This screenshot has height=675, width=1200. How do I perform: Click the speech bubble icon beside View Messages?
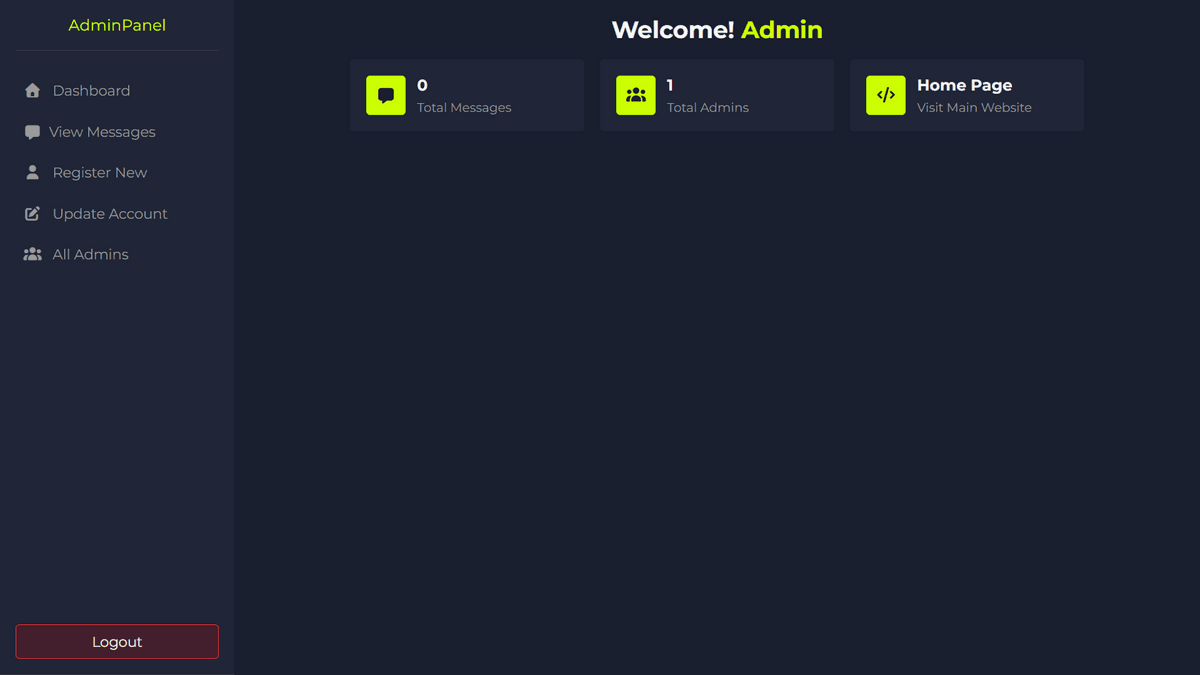click(32, 132)
